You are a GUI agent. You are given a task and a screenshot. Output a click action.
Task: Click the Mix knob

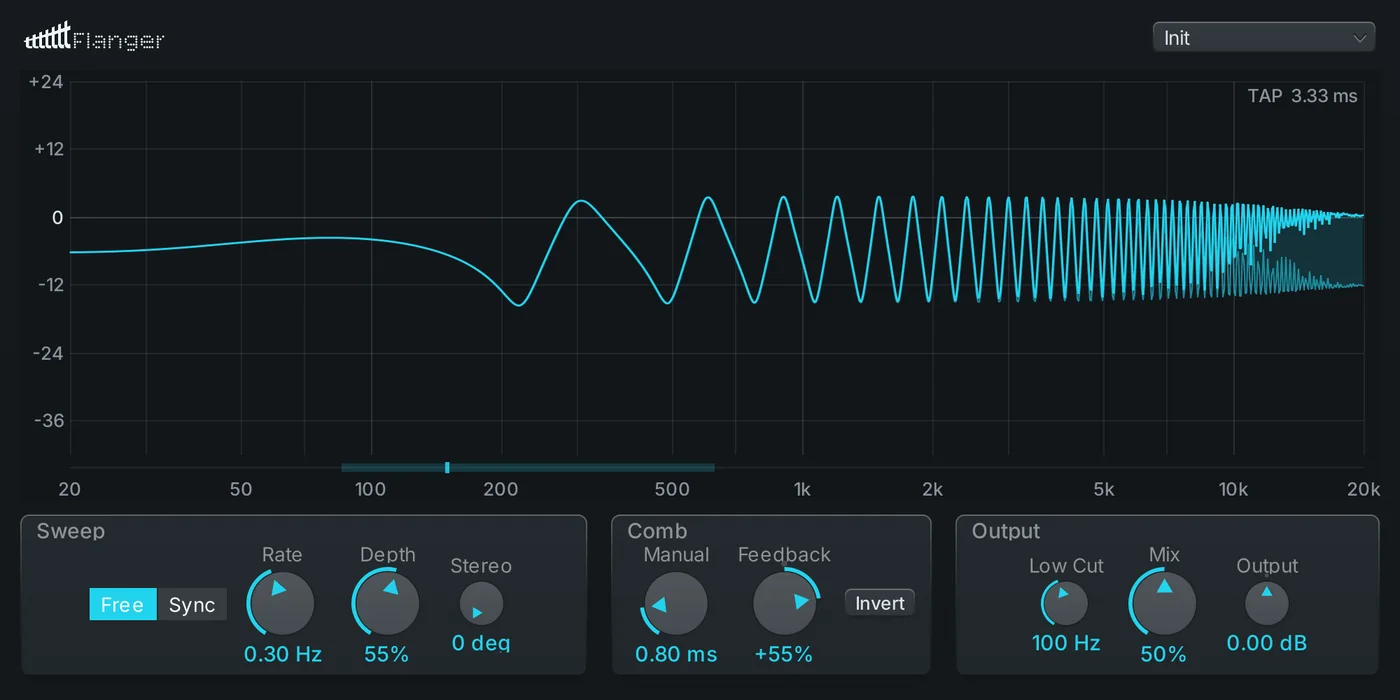[x=1163, y=603]
